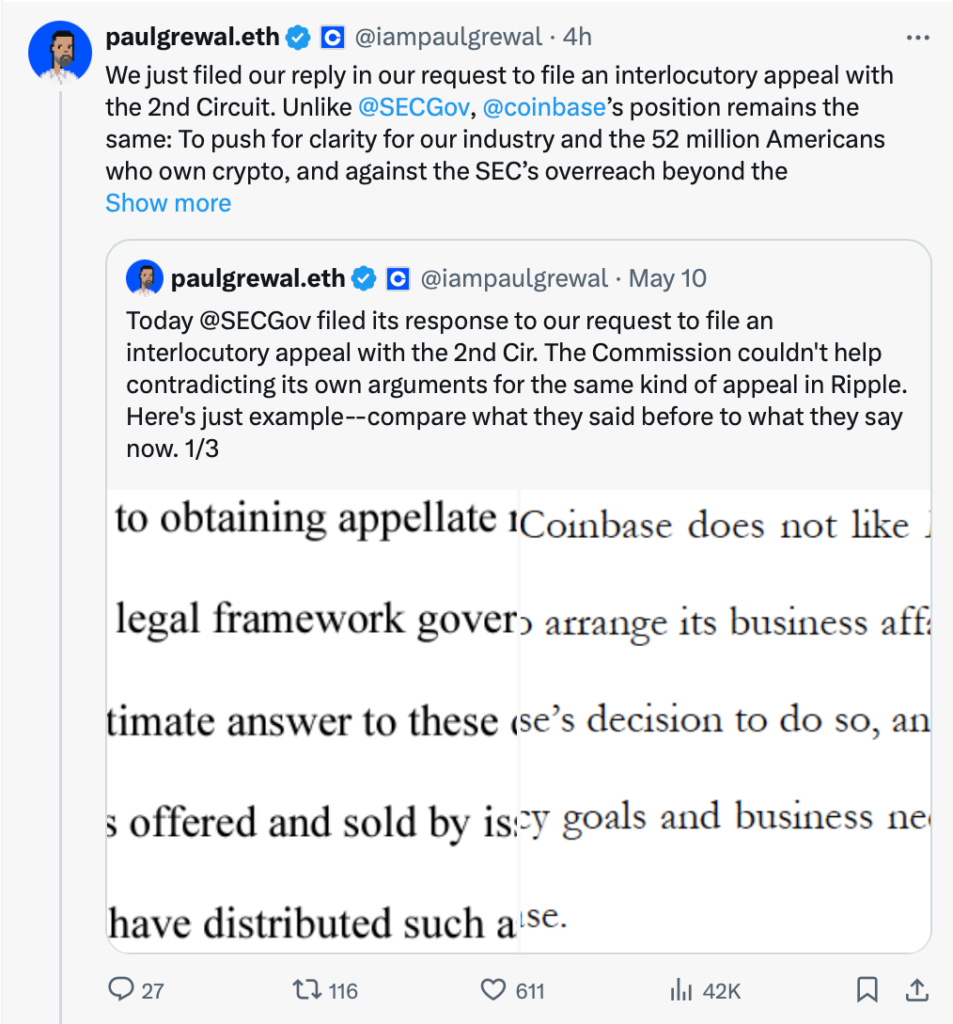
Task: Click the small avatar in quoted tweet
Action: pos(145,279)
